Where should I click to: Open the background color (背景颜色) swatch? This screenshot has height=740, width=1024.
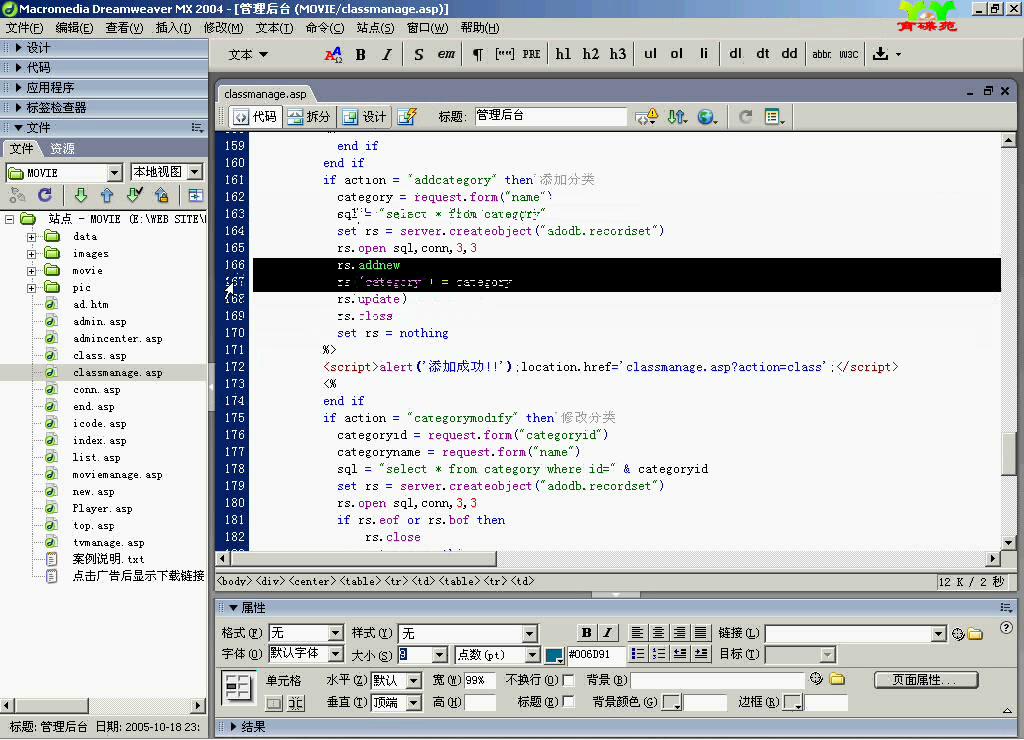671,702
